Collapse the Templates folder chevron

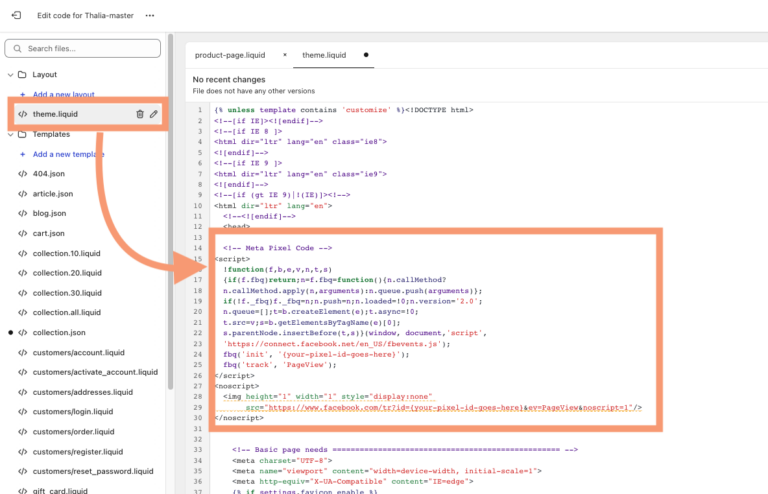click(x=10, y=134)
